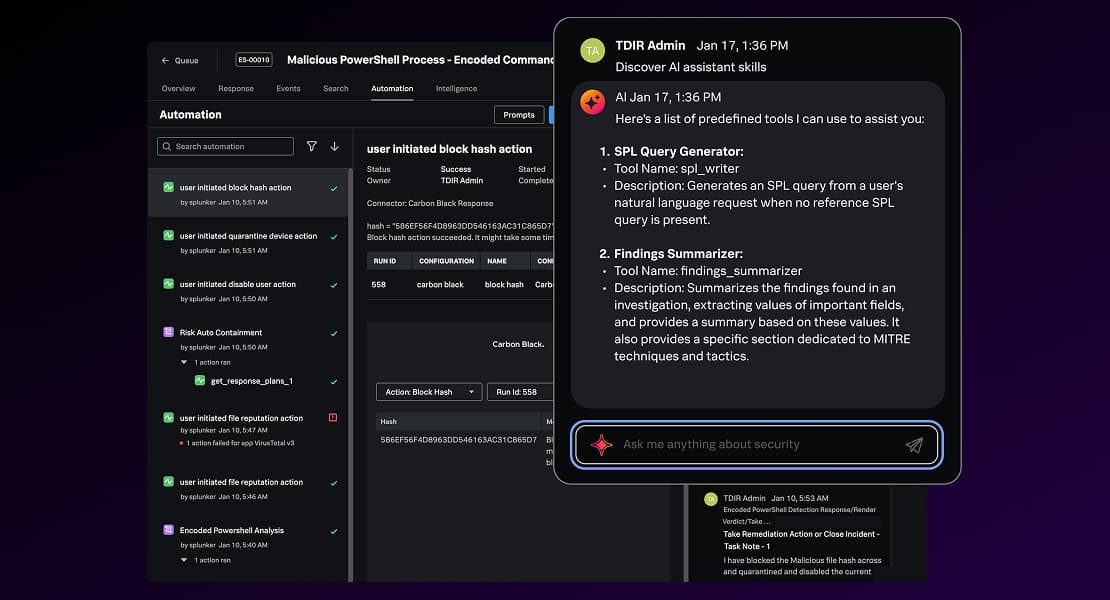Click the Encoded Powershell Analysis playbook icon
The image size is (1110, 600).
pyautogui.click(x=168, y=530)
